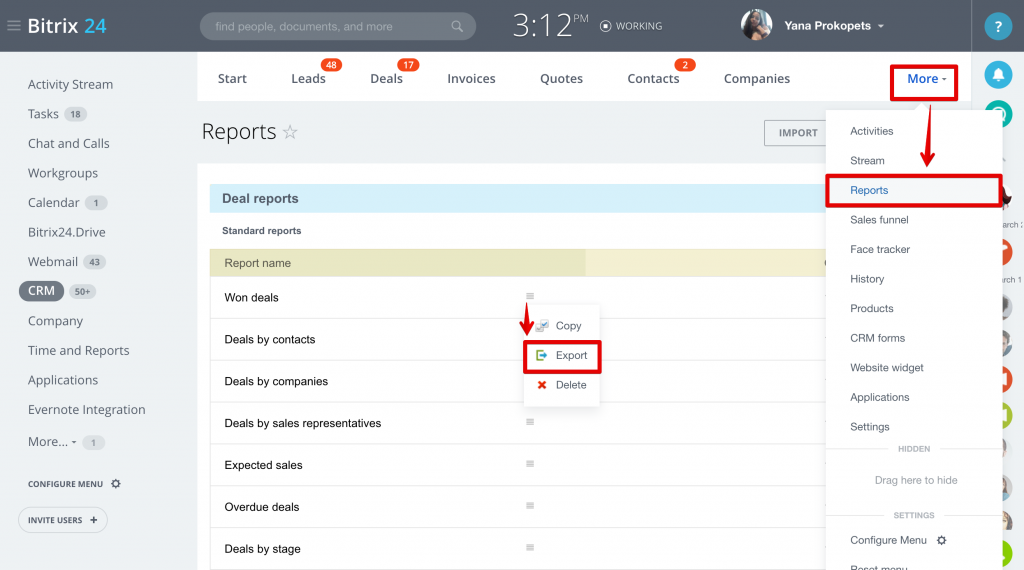Screen dimensions: 1024x570
Task: Open the help question mark button
Action: coord(998,27)
